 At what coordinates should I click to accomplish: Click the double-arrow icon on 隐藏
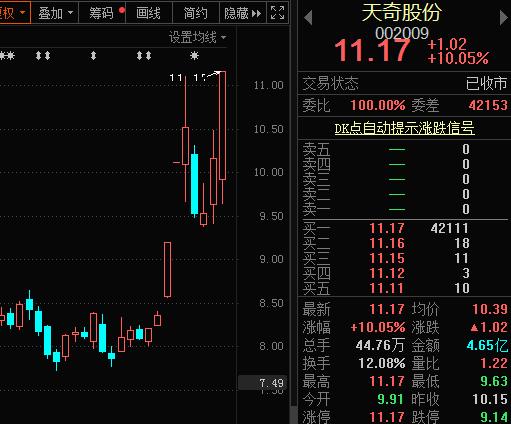click(x=257, y=14)
